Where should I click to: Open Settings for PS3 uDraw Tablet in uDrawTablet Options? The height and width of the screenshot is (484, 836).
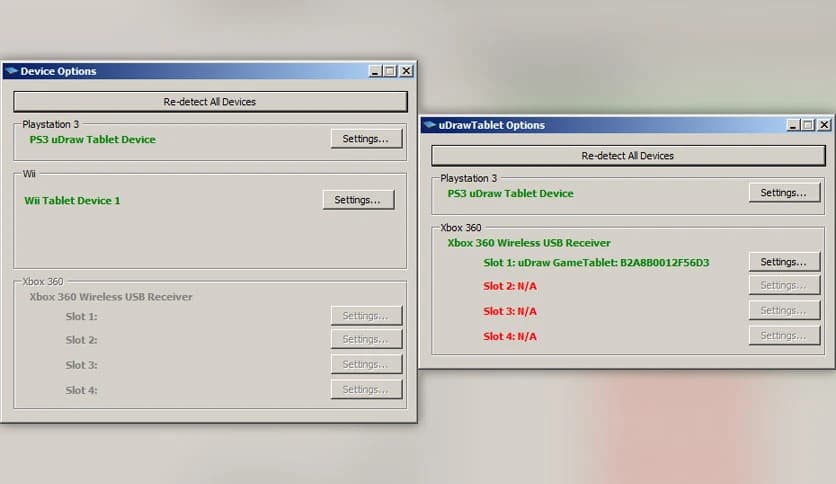784,192
